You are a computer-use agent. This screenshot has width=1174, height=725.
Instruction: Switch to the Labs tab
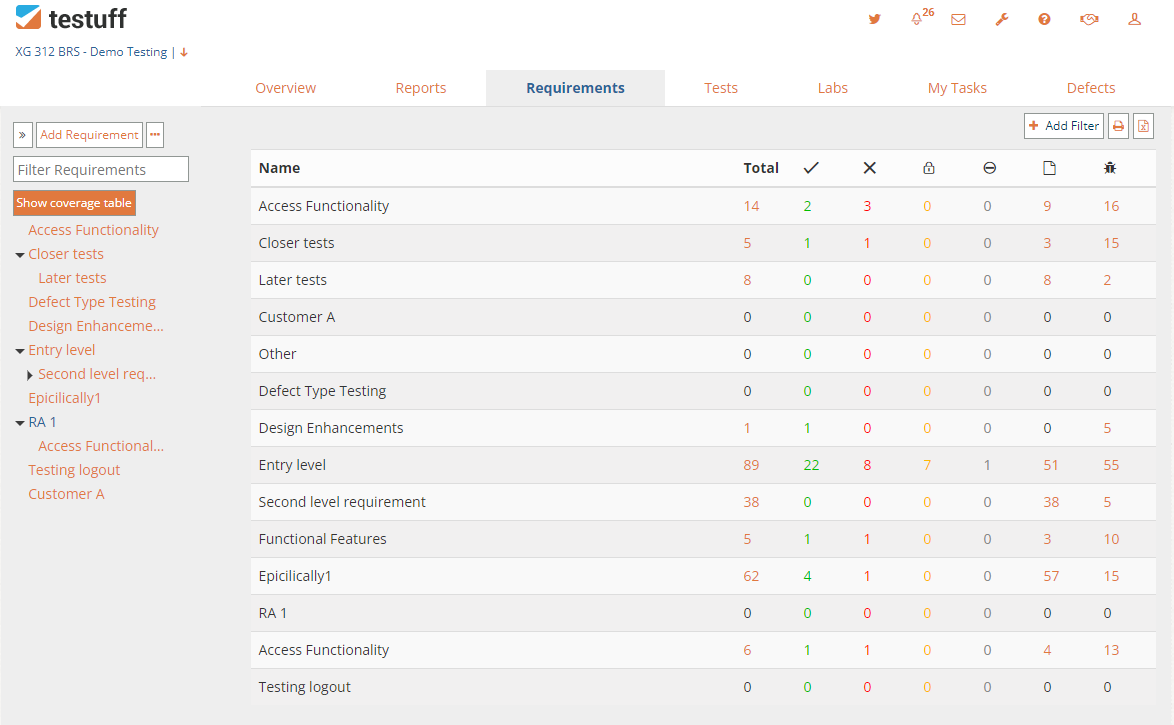click(832, 88)
